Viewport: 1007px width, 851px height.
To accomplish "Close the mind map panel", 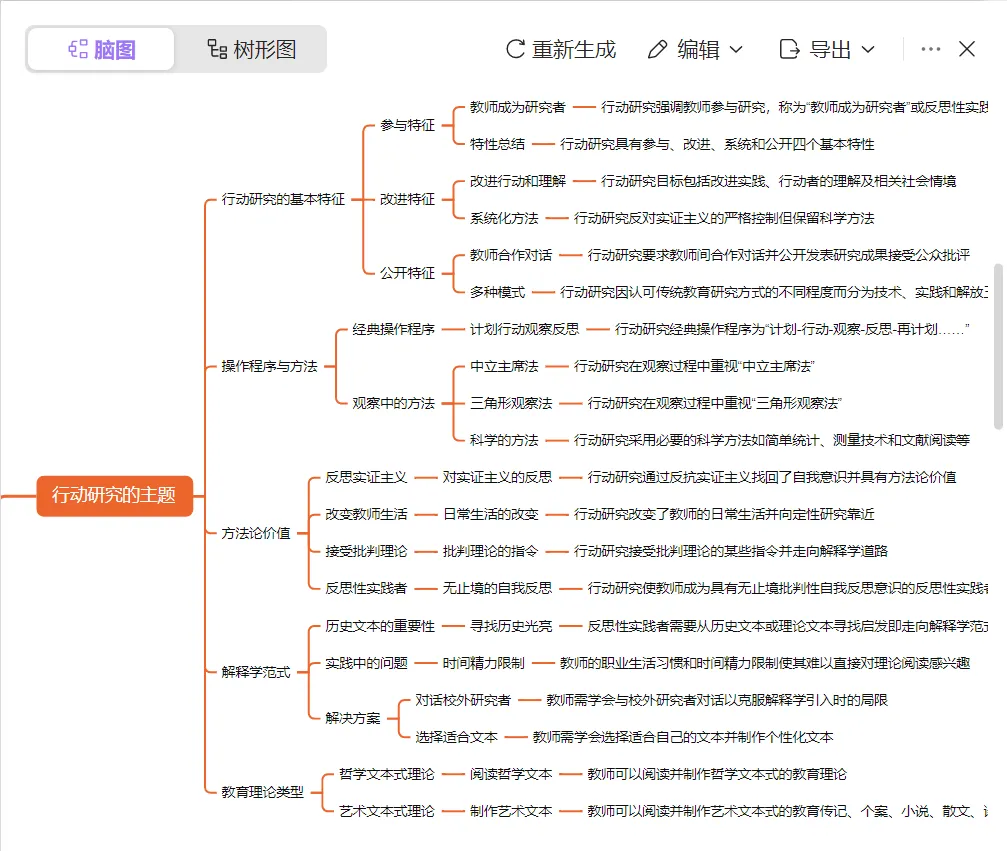I will click(x=967, y=49).
